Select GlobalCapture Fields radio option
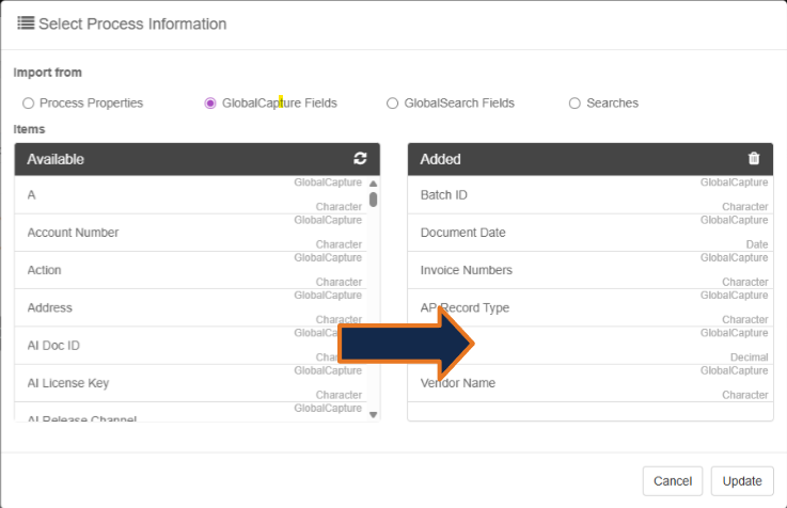 210,103
